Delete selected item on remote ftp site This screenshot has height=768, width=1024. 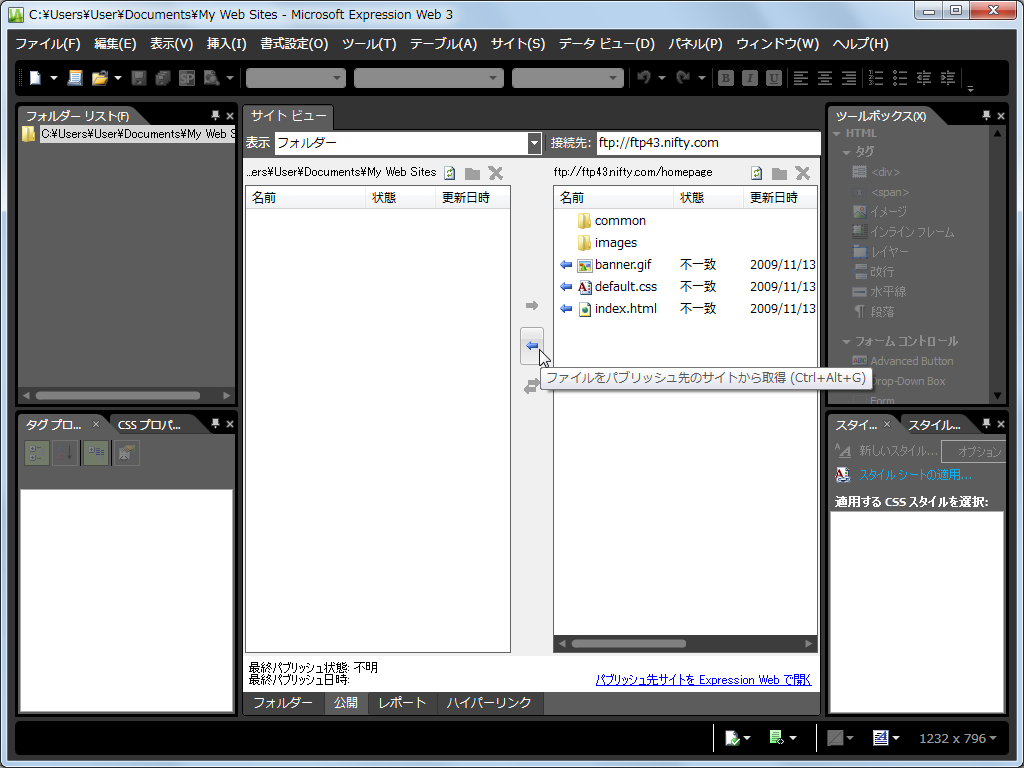(803, 173)
